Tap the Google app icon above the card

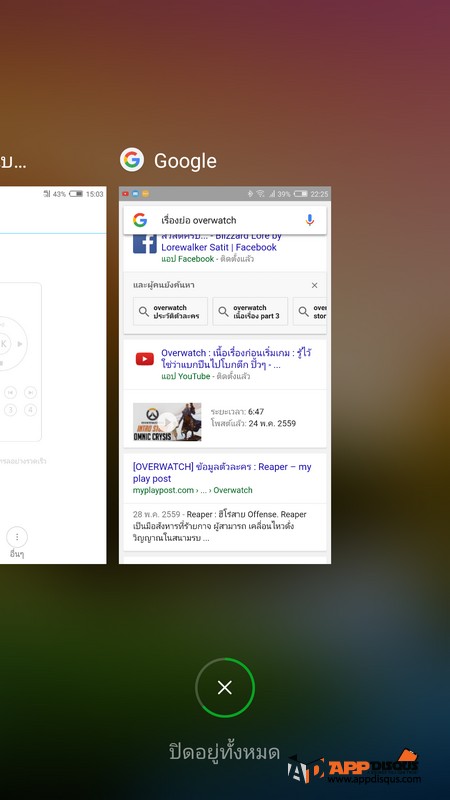point(132,160)
